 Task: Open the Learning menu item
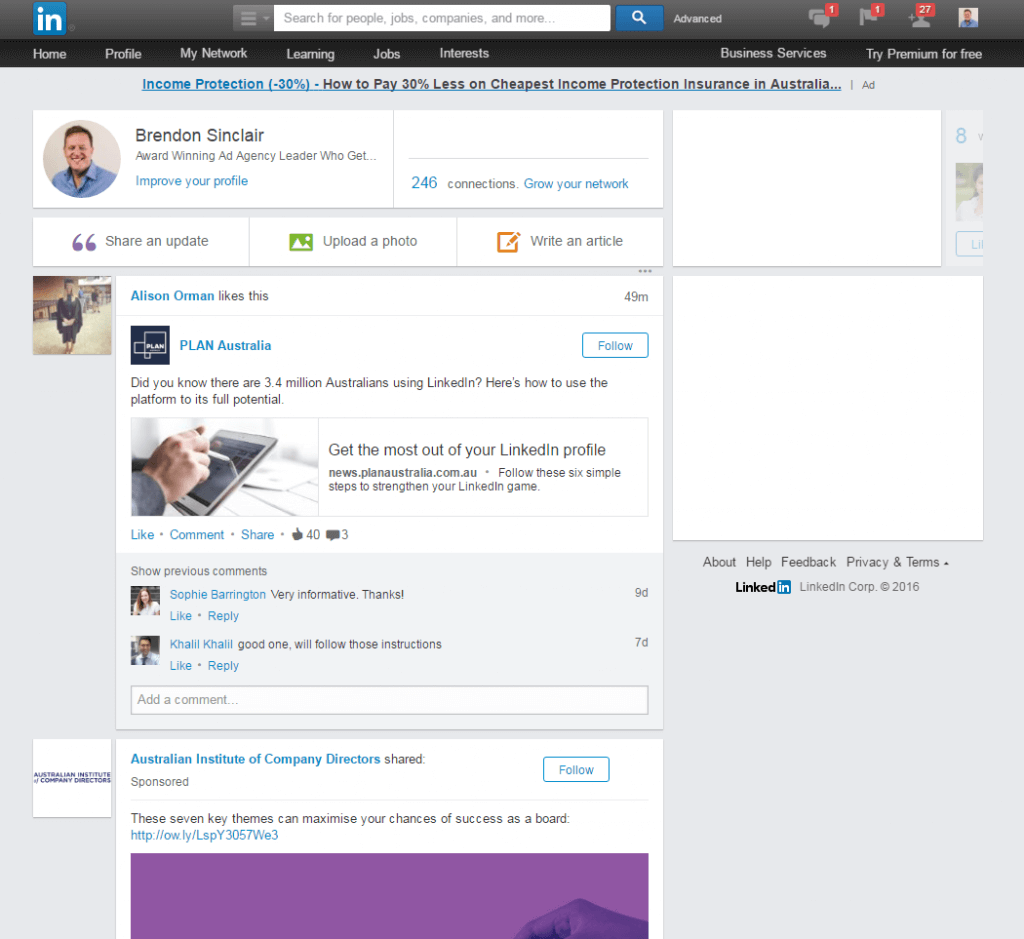point(310,54)
